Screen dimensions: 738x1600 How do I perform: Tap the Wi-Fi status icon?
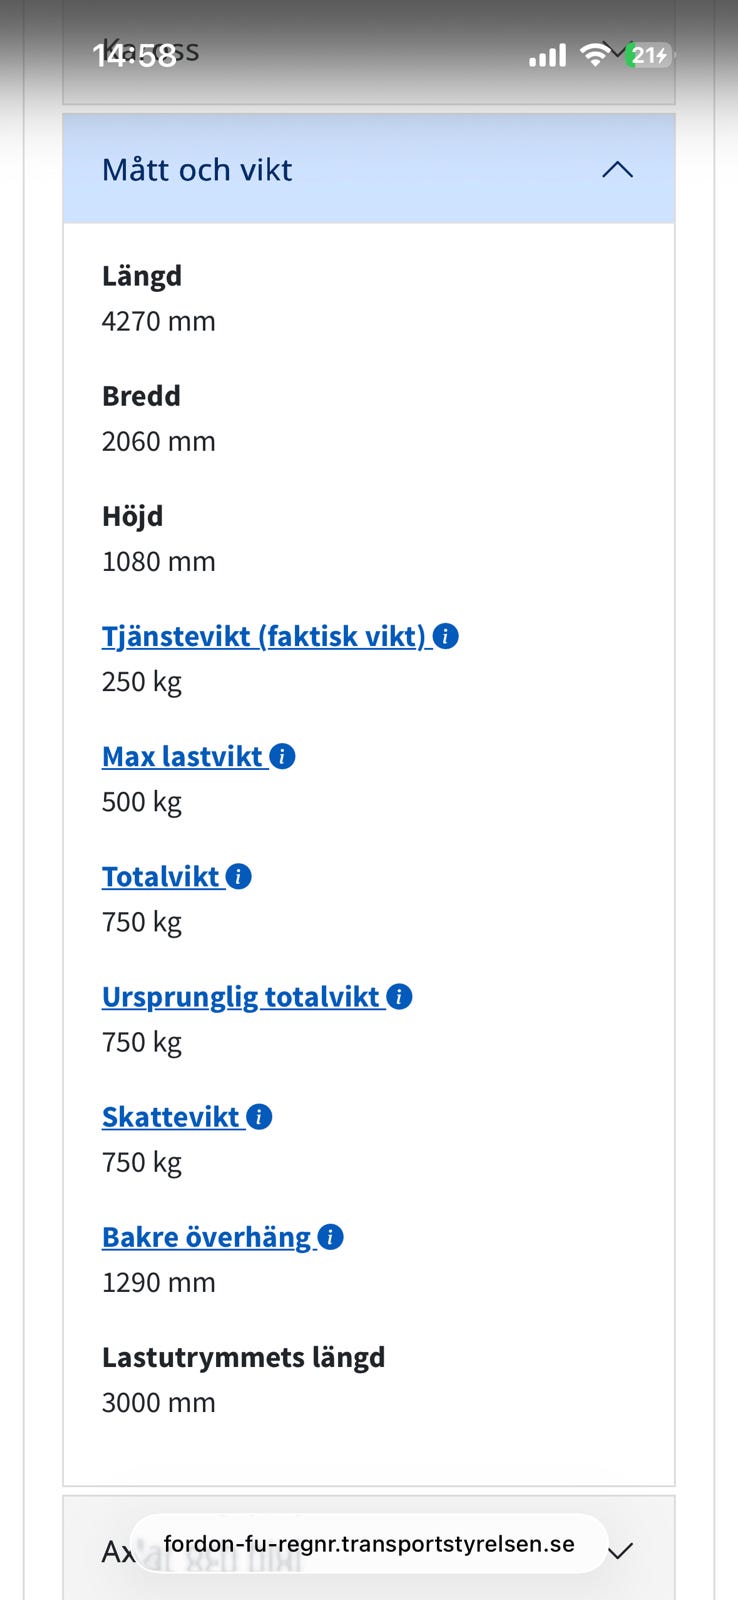pyautogui.click(x=594, y=55)
